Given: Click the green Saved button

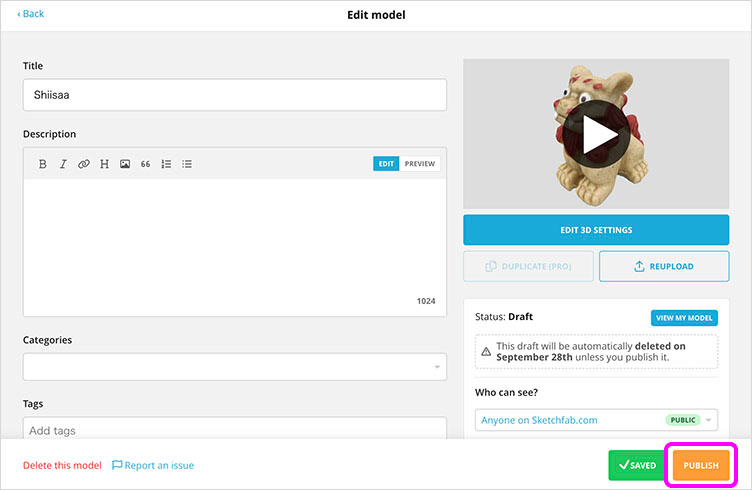Looking at the screenshot, I should [637, 465].
